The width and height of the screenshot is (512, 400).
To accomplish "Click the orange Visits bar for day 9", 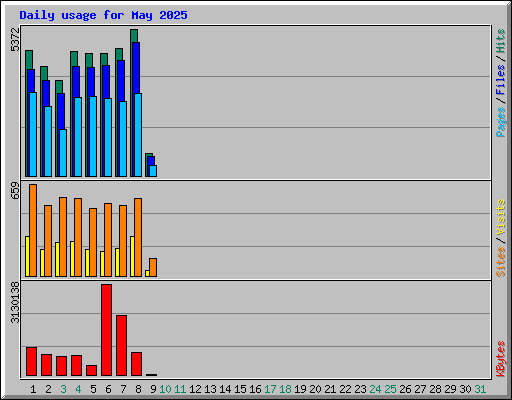I will click(x=153, y=267).
